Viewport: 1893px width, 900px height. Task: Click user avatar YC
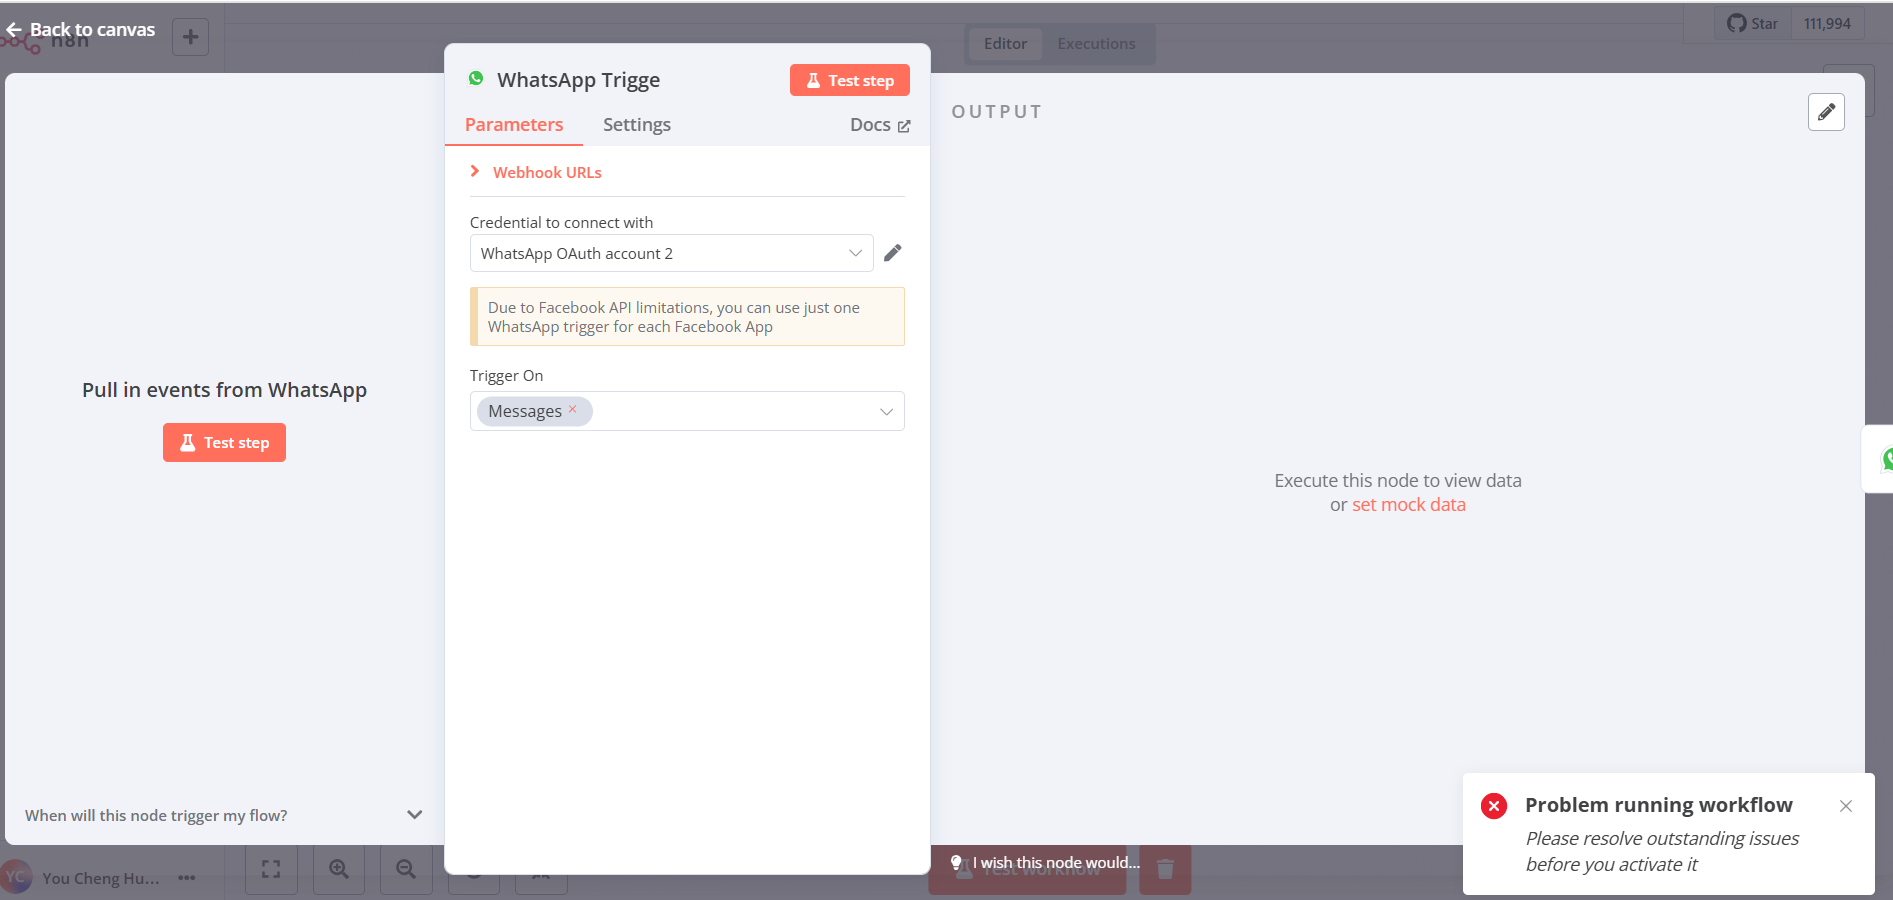[16, 877]
